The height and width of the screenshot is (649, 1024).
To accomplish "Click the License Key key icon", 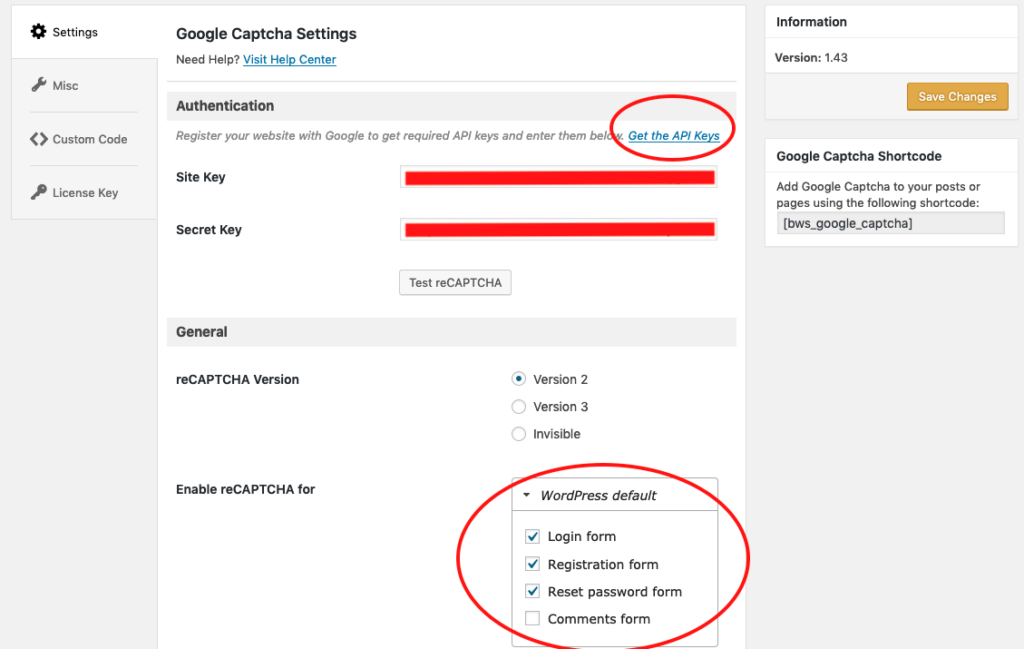I will [38, 192].
